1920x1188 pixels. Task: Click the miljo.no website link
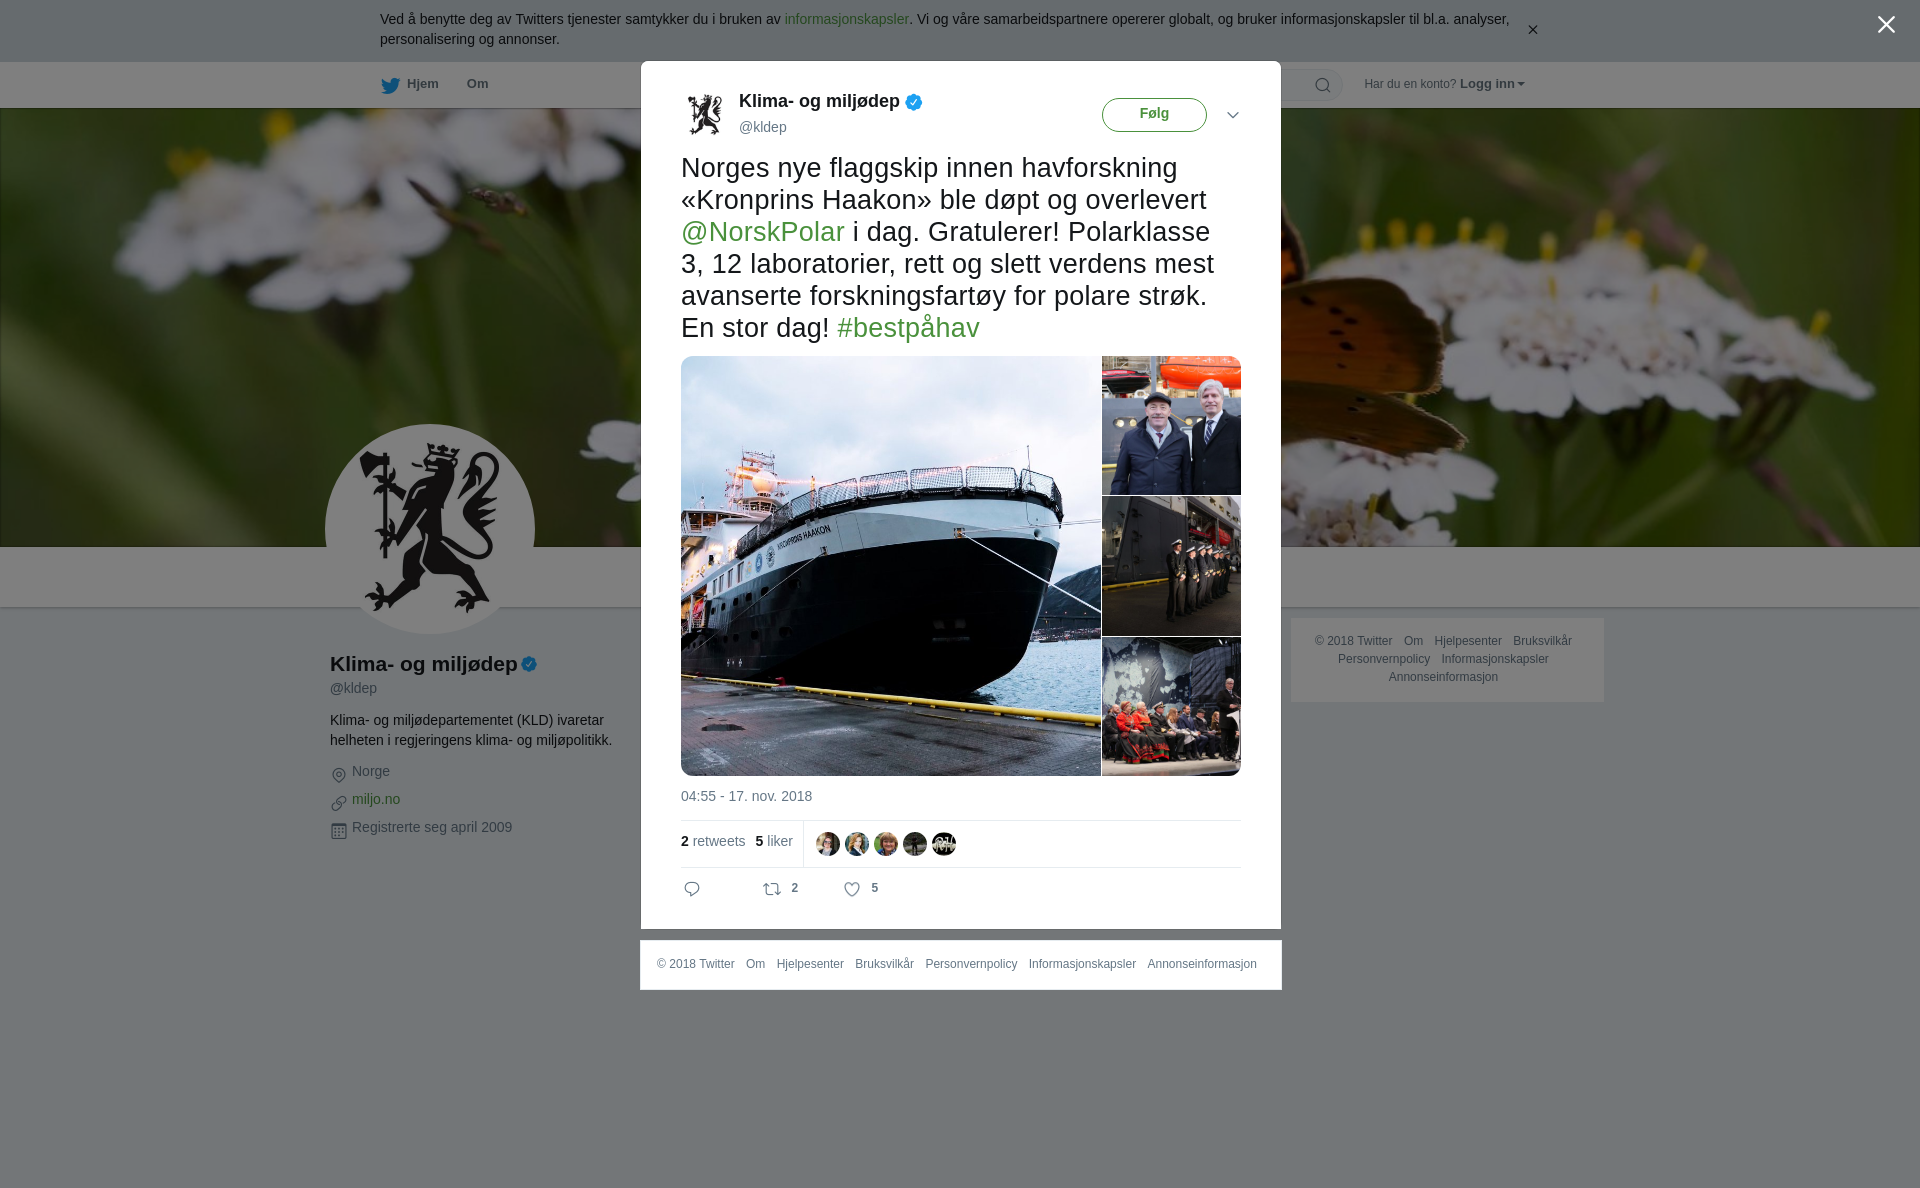point(376,799)
